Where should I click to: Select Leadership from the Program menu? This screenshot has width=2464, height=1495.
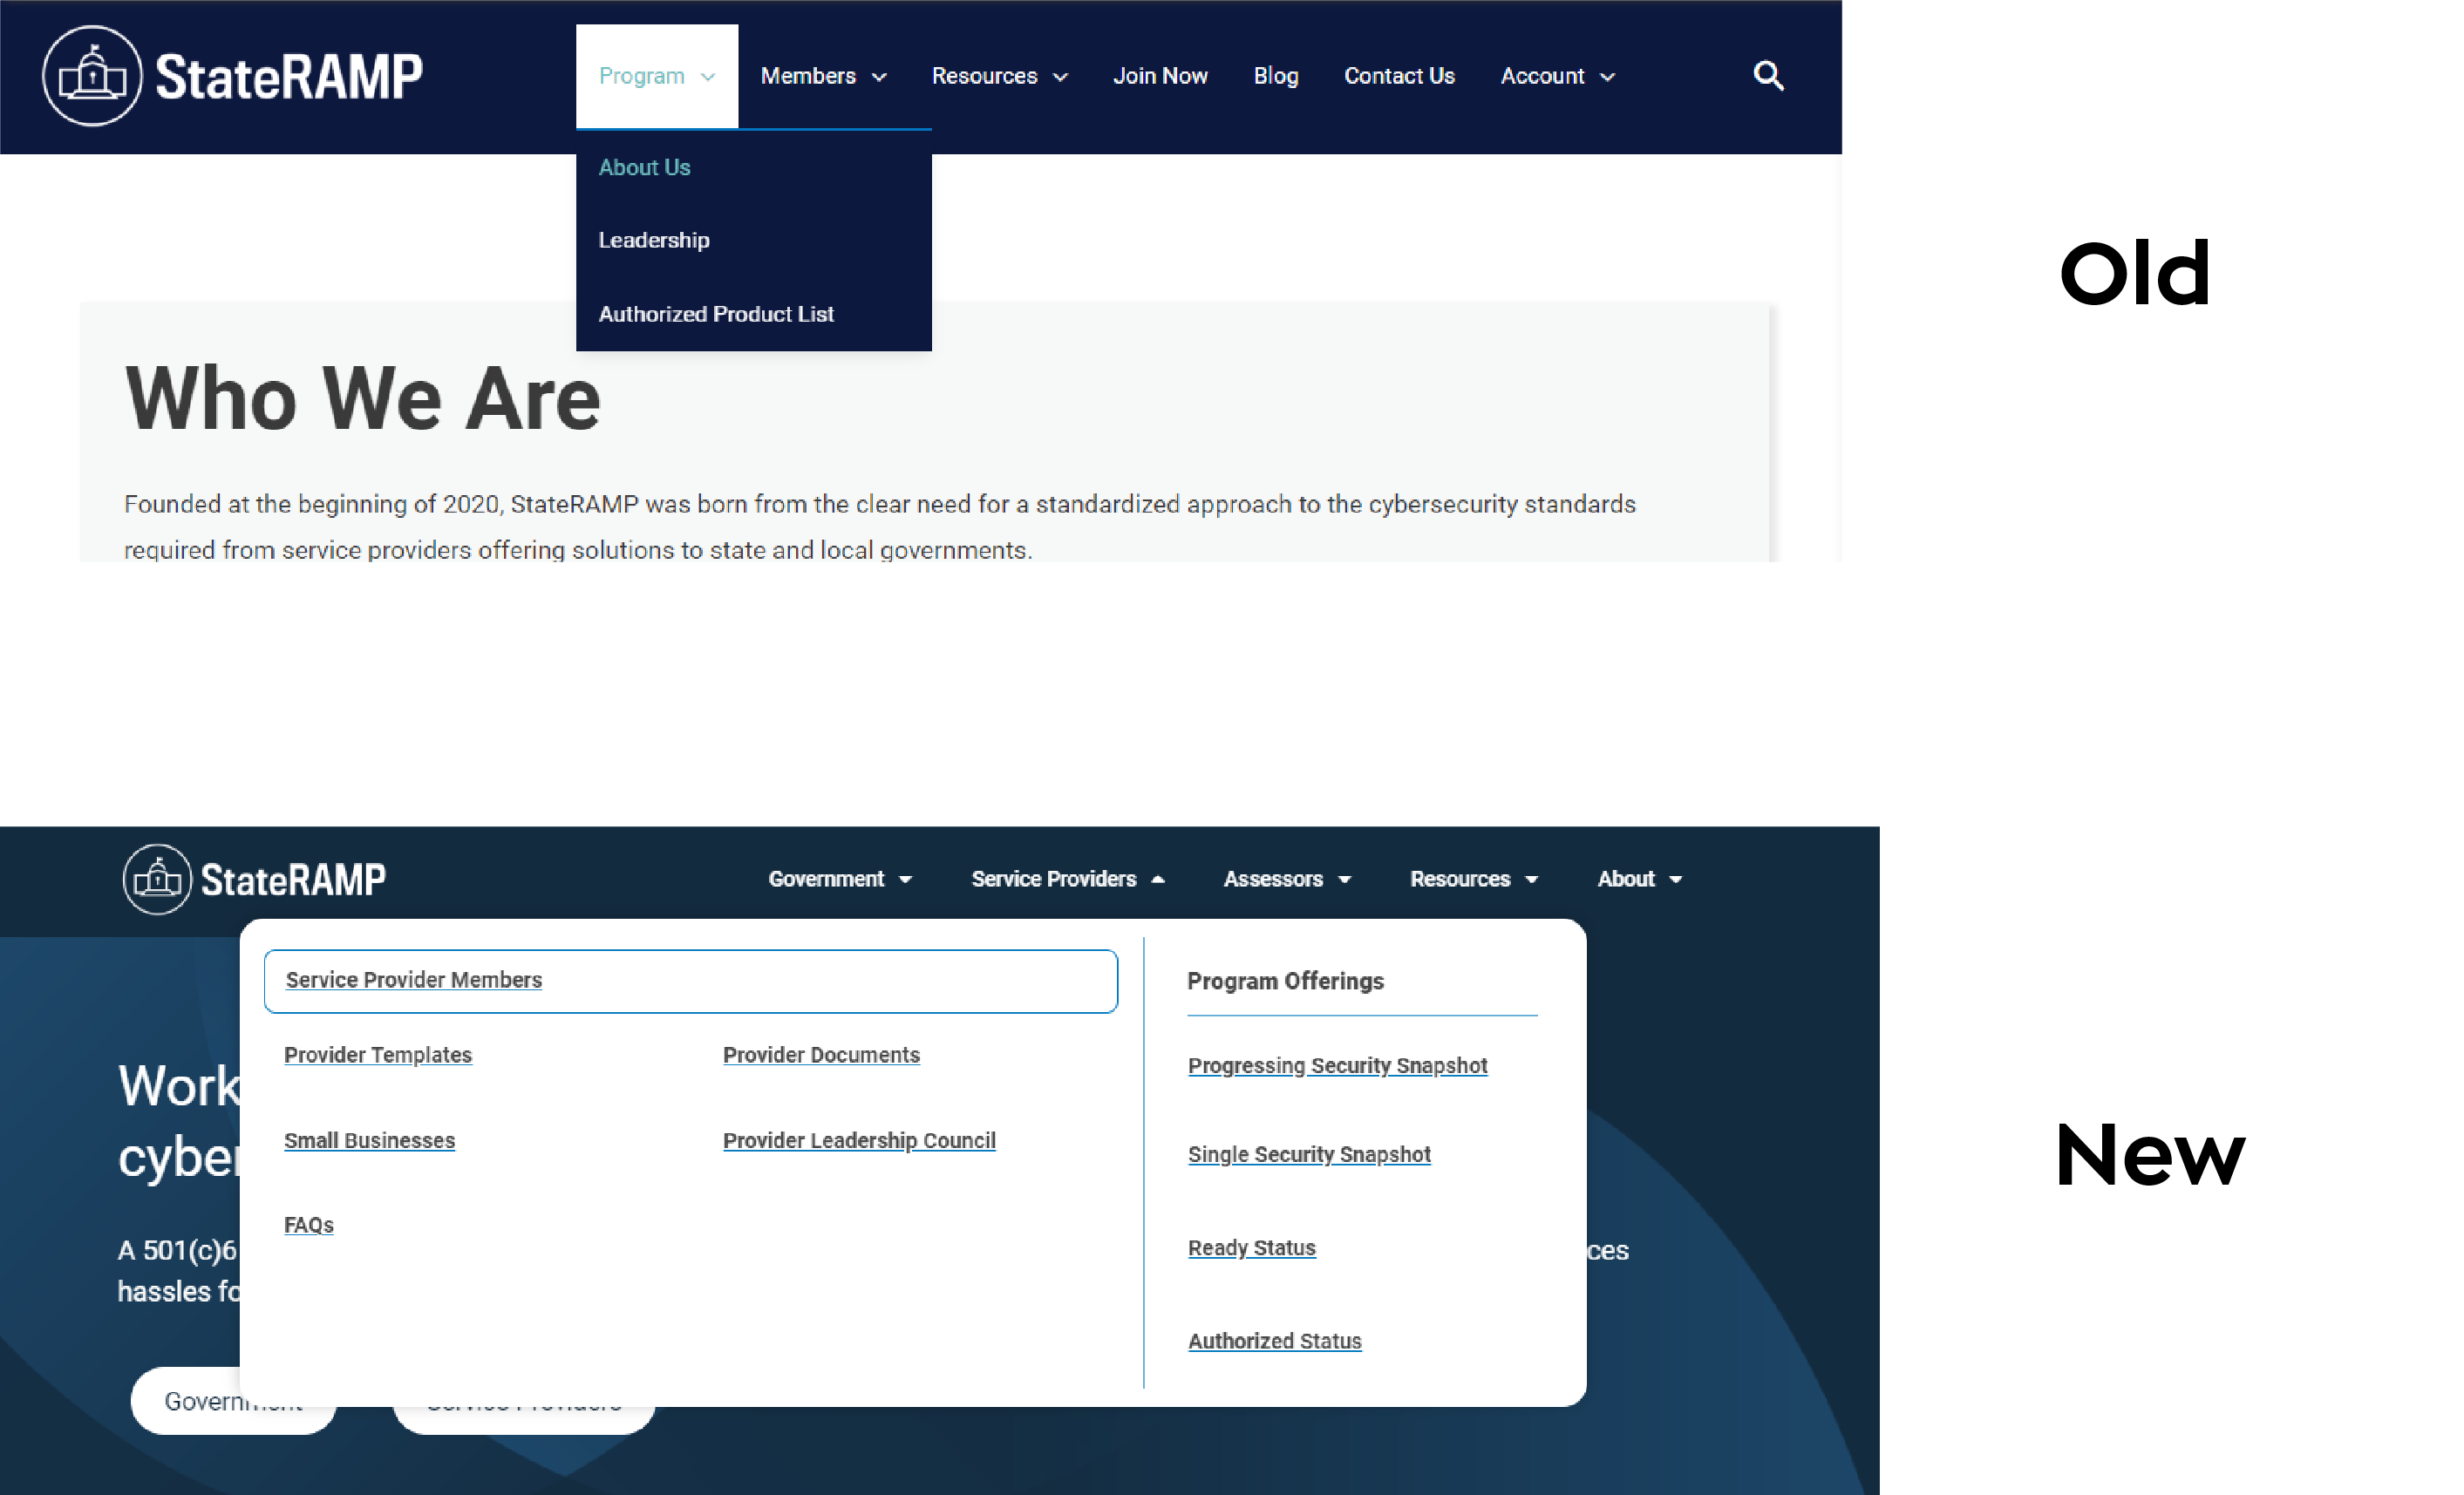pos(654,240)
